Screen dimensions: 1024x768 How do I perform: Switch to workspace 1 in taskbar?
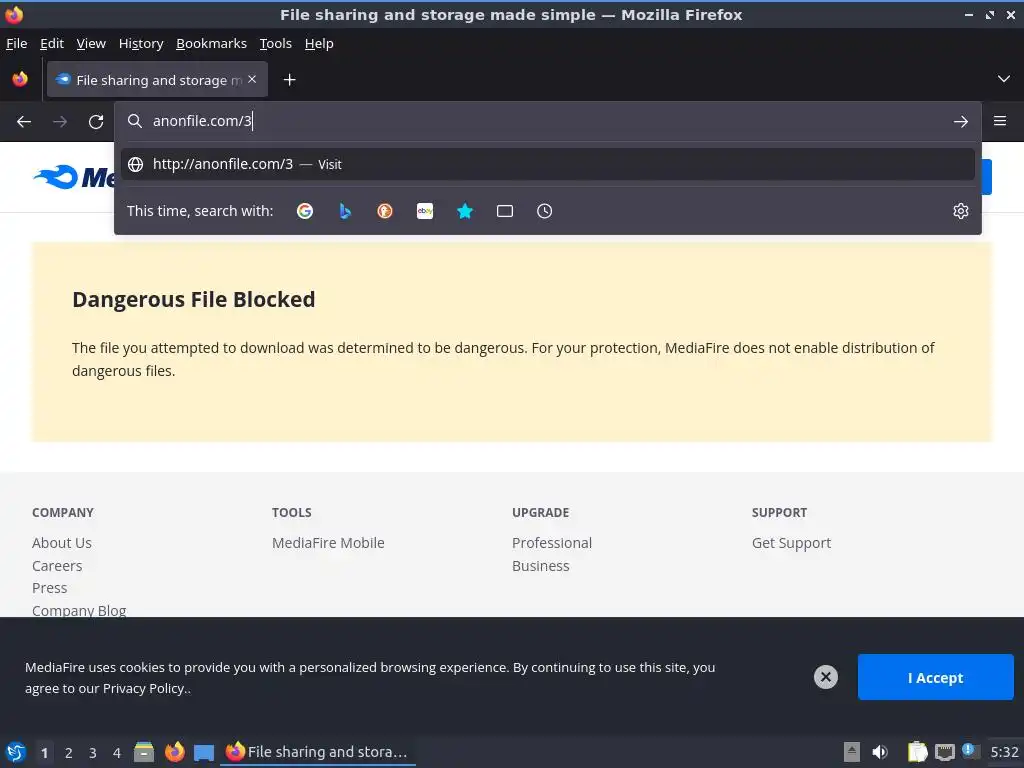(x=44, y=753)
